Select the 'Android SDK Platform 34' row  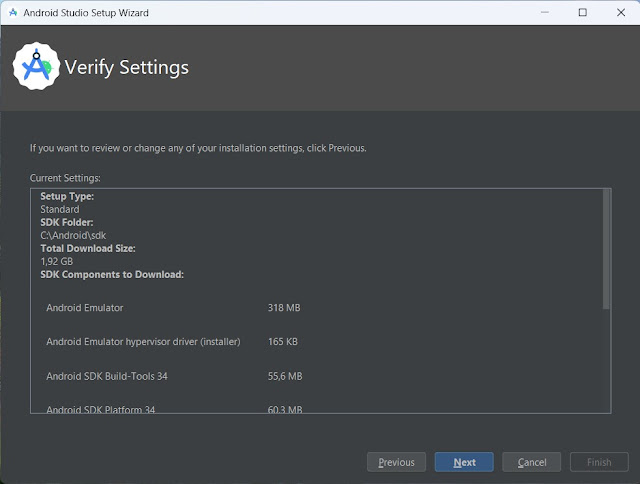pos(100,409)
